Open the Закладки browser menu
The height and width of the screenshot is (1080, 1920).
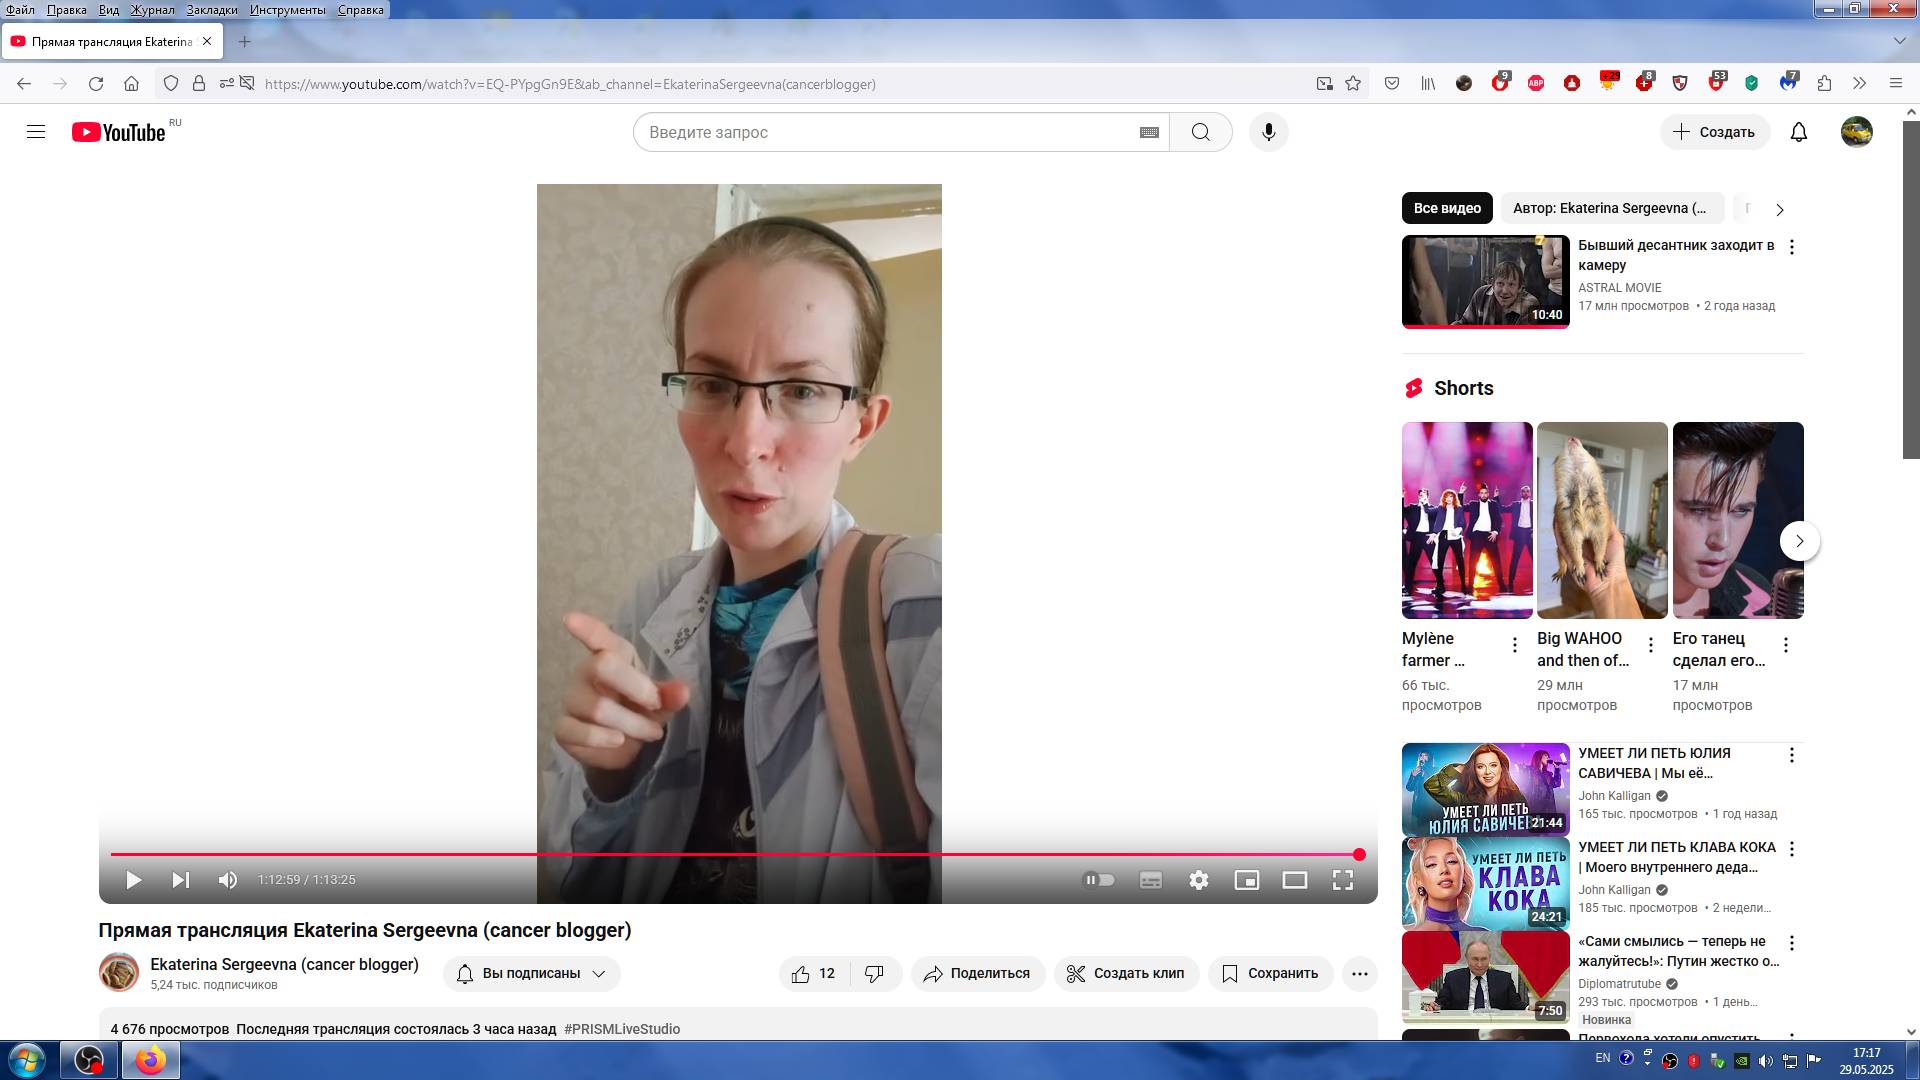click(211, 10)
